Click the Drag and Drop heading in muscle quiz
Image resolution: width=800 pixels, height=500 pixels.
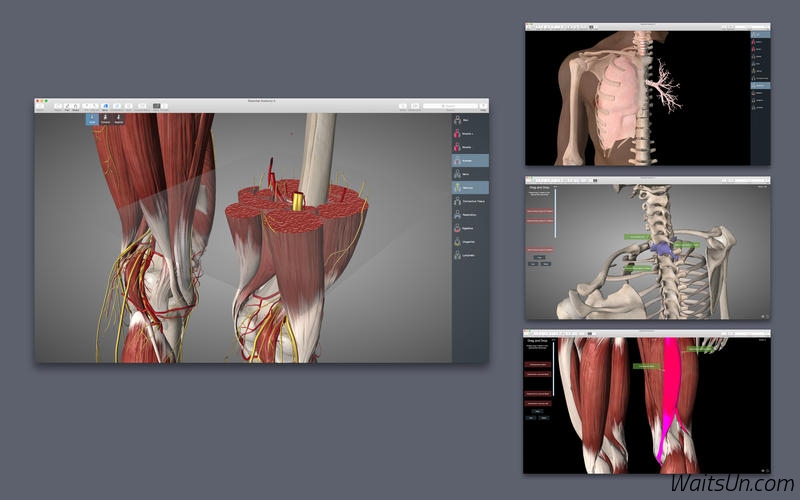(x=537, y=341)
